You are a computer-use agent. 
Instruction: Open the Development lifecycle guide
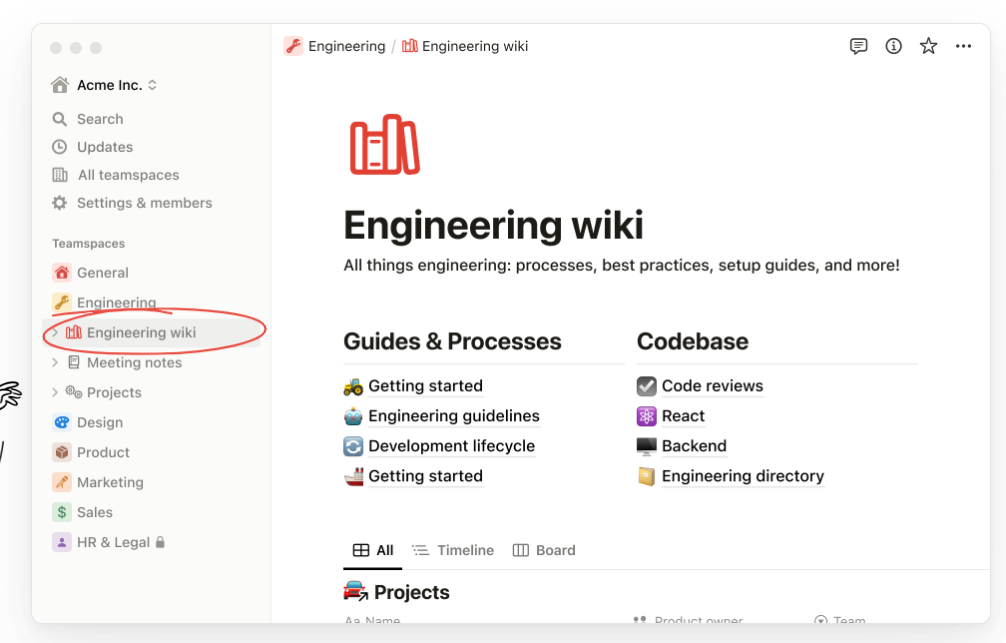[451, 446]
